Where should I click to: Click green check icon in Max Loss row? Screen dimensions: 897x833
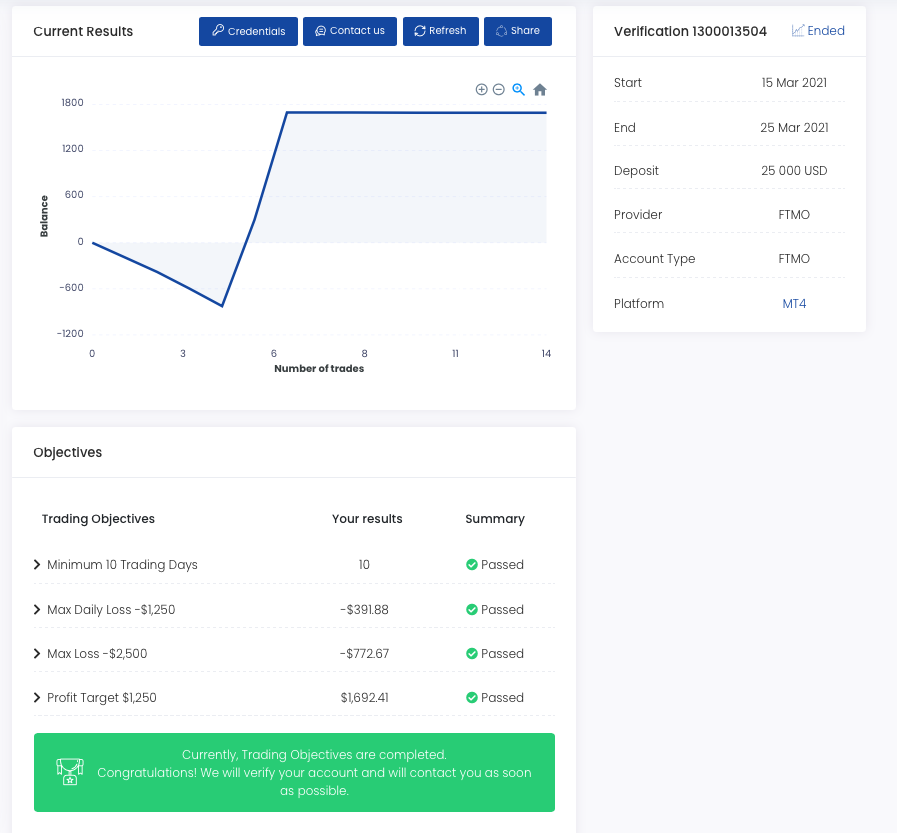[x=472, y=654]
